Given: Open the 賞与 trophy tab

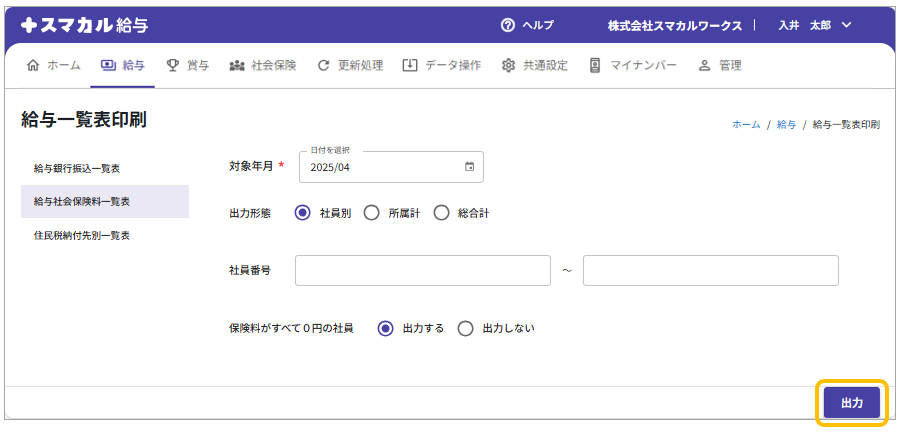Looking at the screenshot, I should pos(187,65).
